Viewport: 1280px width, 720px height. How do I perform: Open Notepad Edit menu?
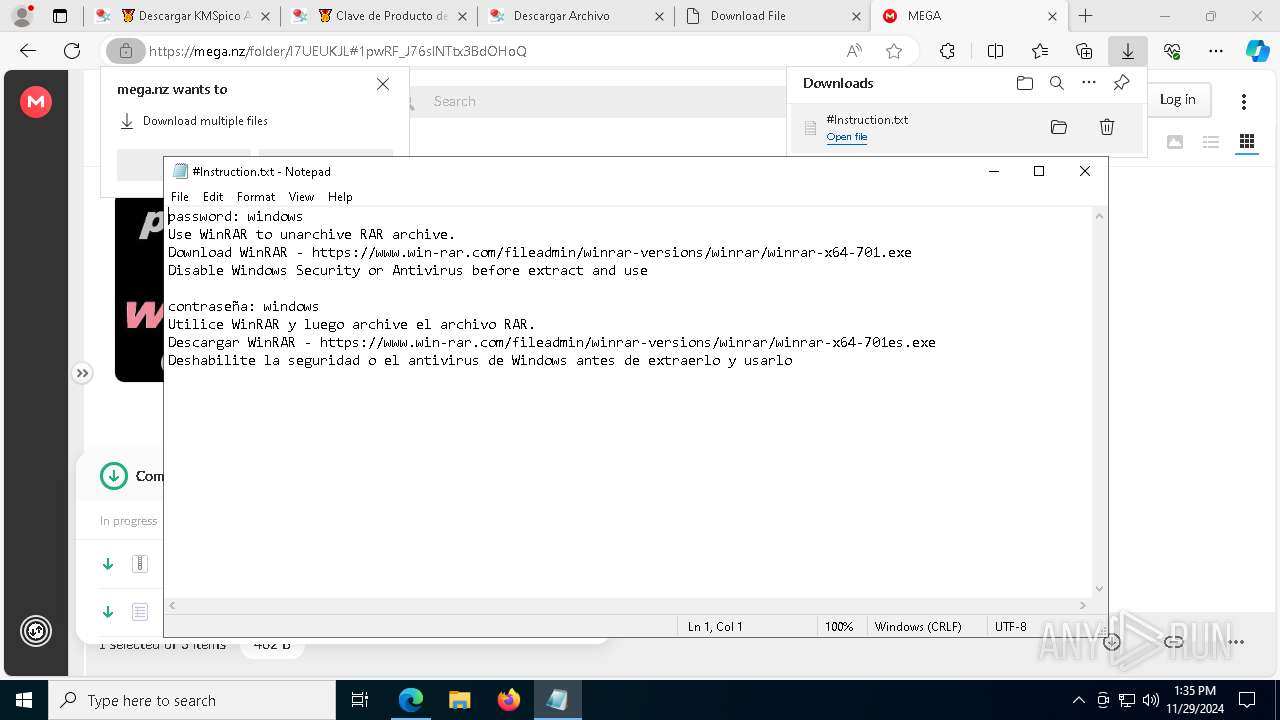coord(213,197)
